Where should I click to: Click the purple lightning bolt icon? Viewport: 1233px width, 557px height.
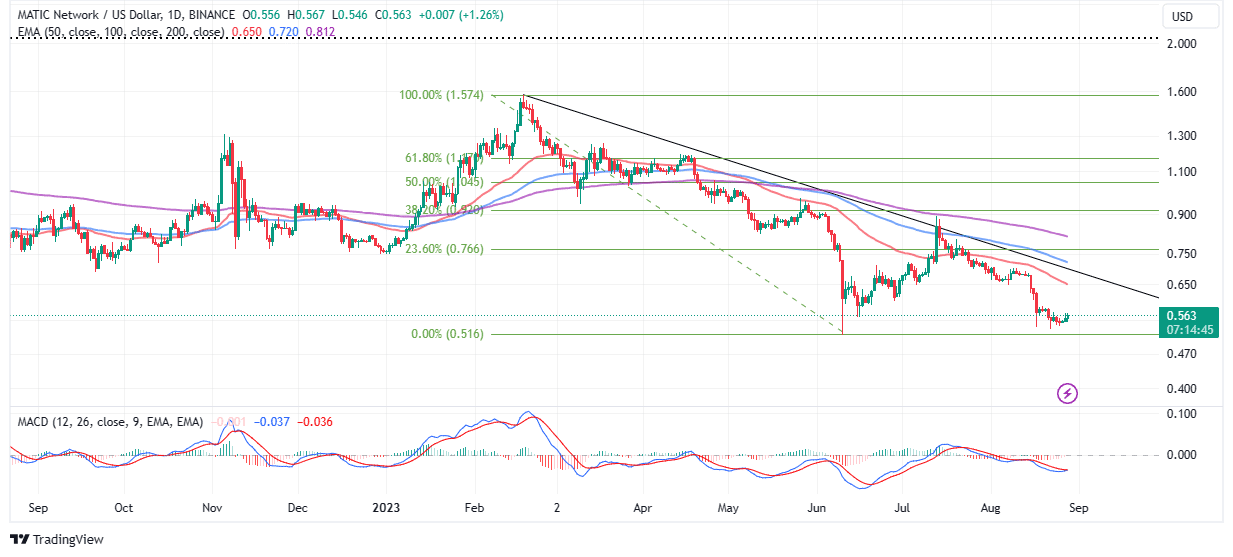tap(1067, 393)
